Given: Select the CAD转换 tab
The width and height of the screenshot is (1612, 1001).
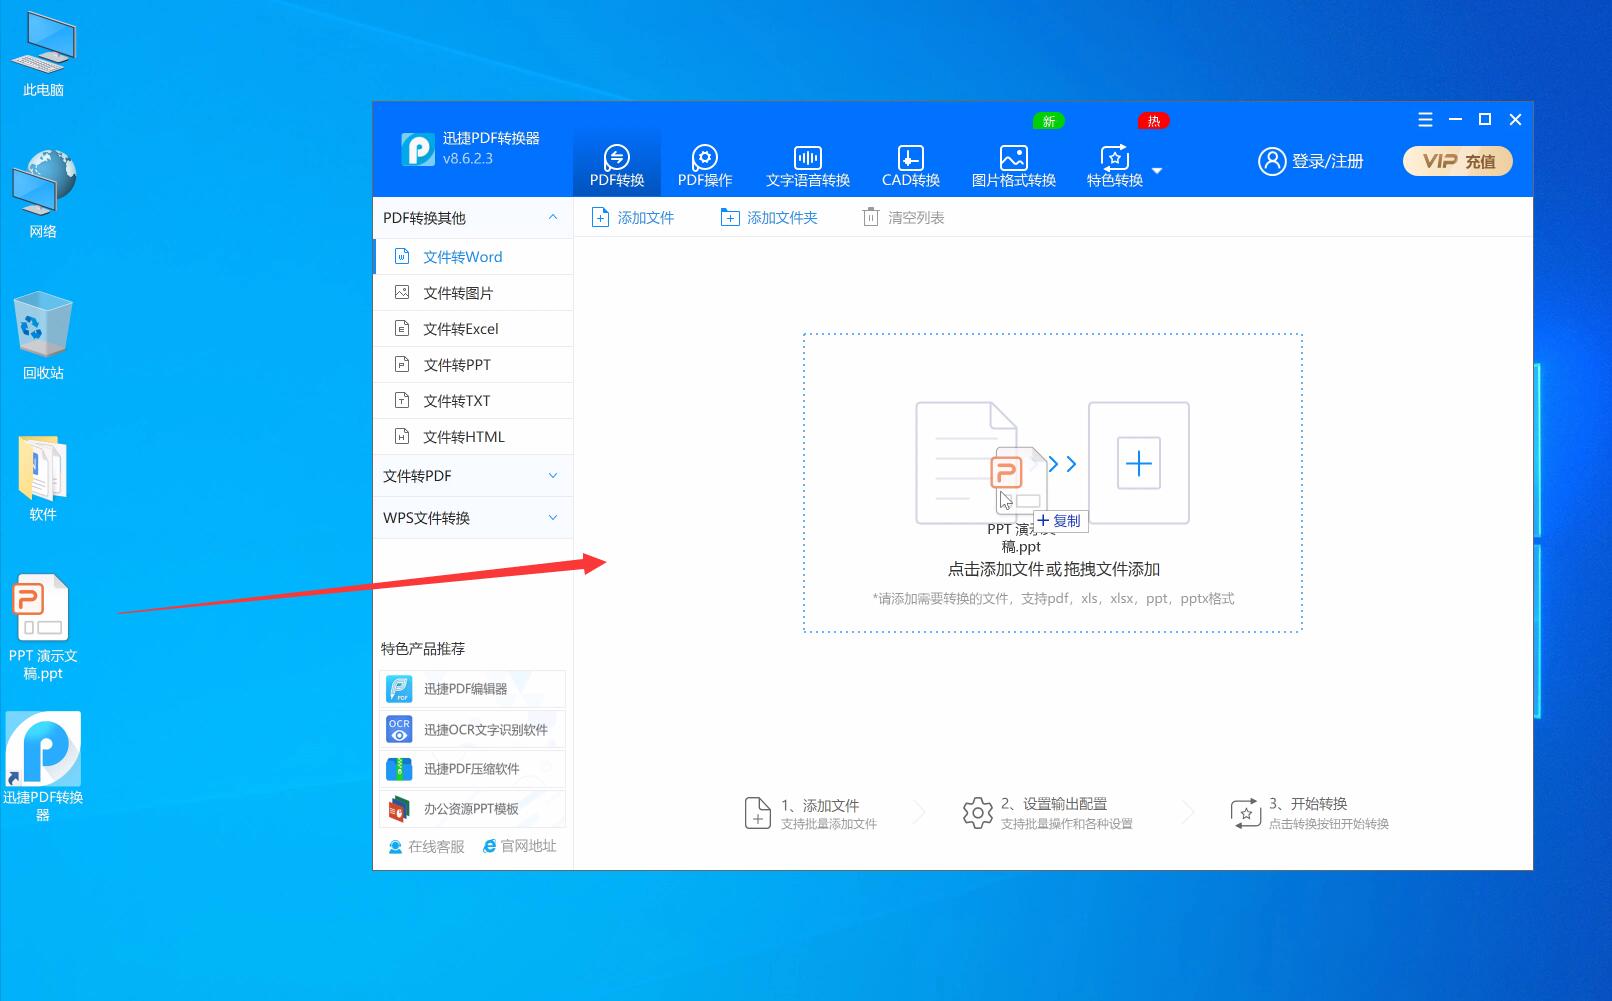Looking at the screenshot, I should click(910, 166).
